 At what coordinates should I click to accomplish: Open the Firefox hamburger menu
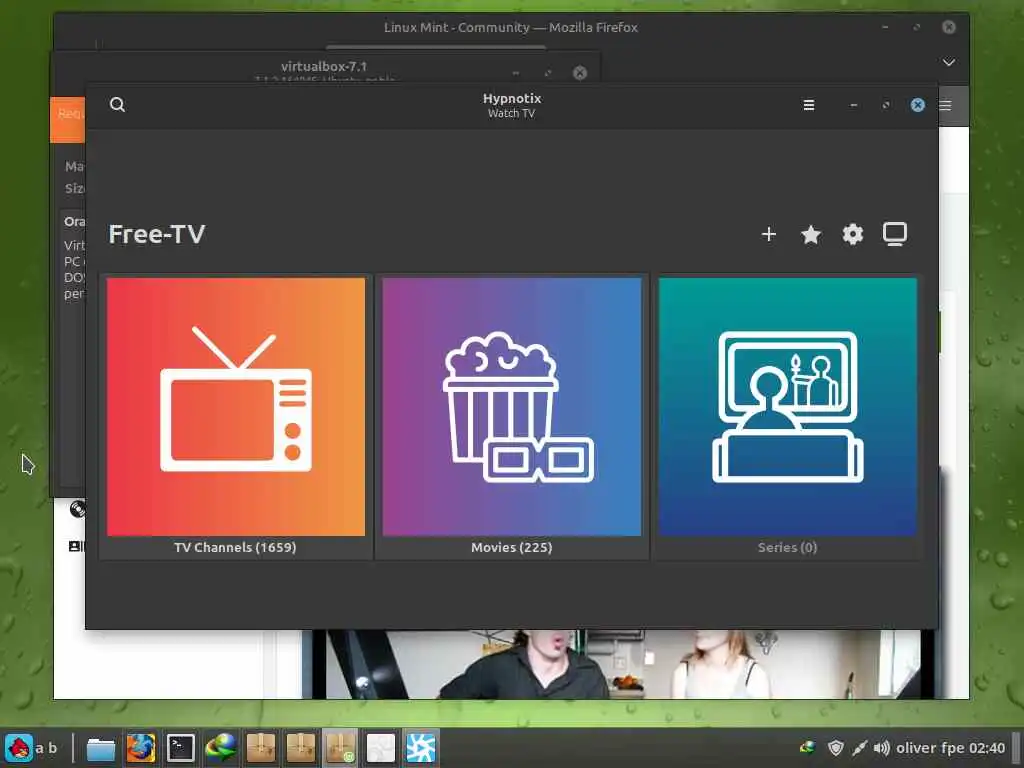click(946, 105)
